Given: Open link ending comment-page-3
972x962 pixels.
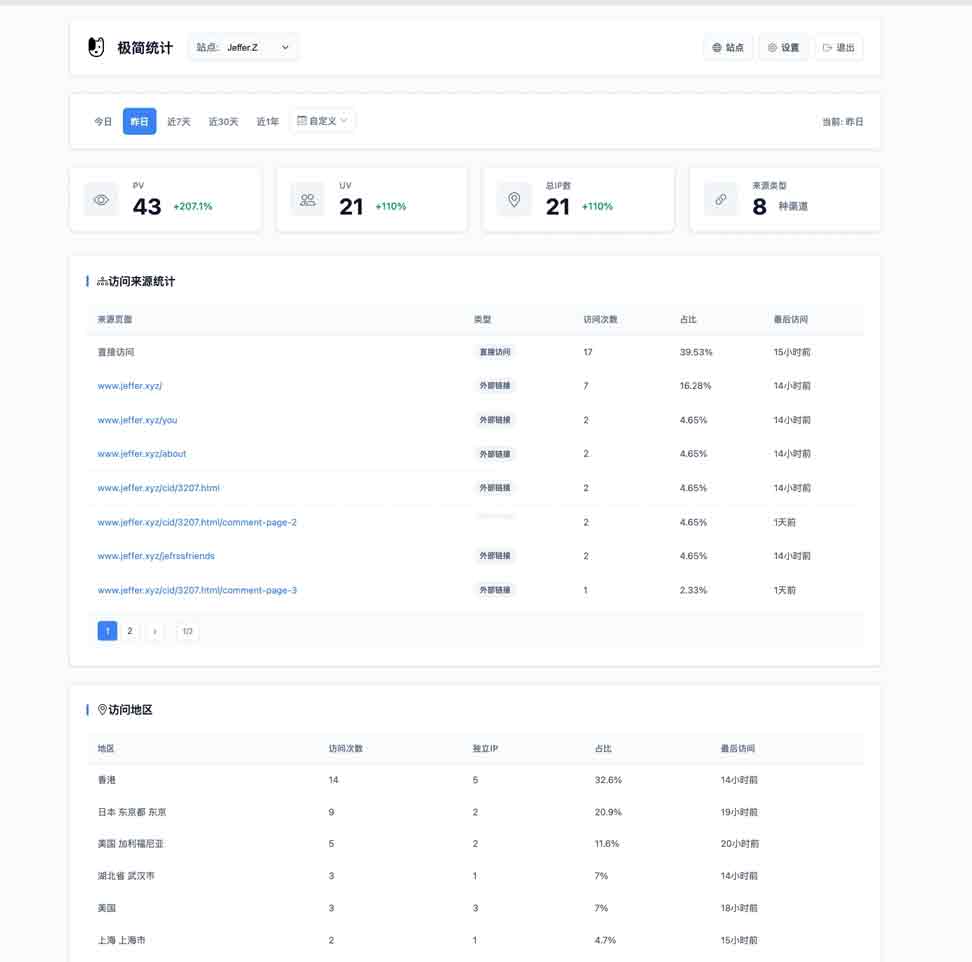Looking at the screenshot, I should point(197,590).
